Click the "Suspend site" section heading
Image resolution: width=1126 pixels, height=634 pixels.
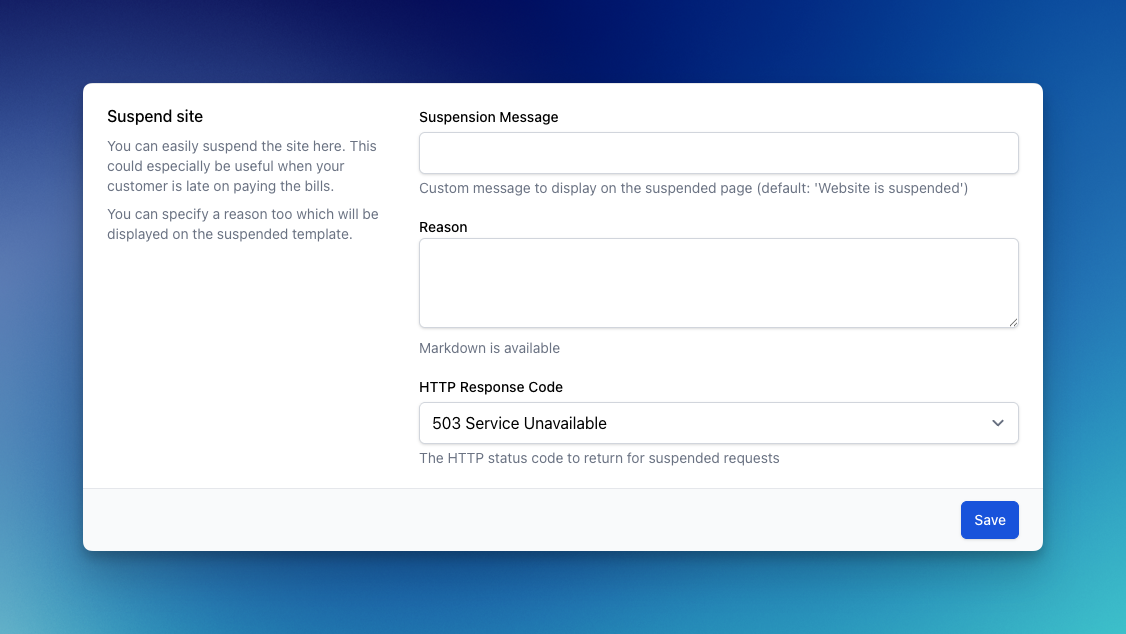click(x=155, y=117)
